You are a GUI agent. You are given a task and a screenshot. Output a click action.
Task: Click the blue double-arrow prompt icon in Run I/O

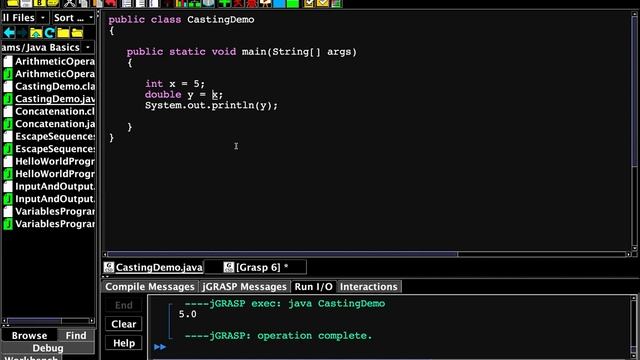click(x=160, y=347)
